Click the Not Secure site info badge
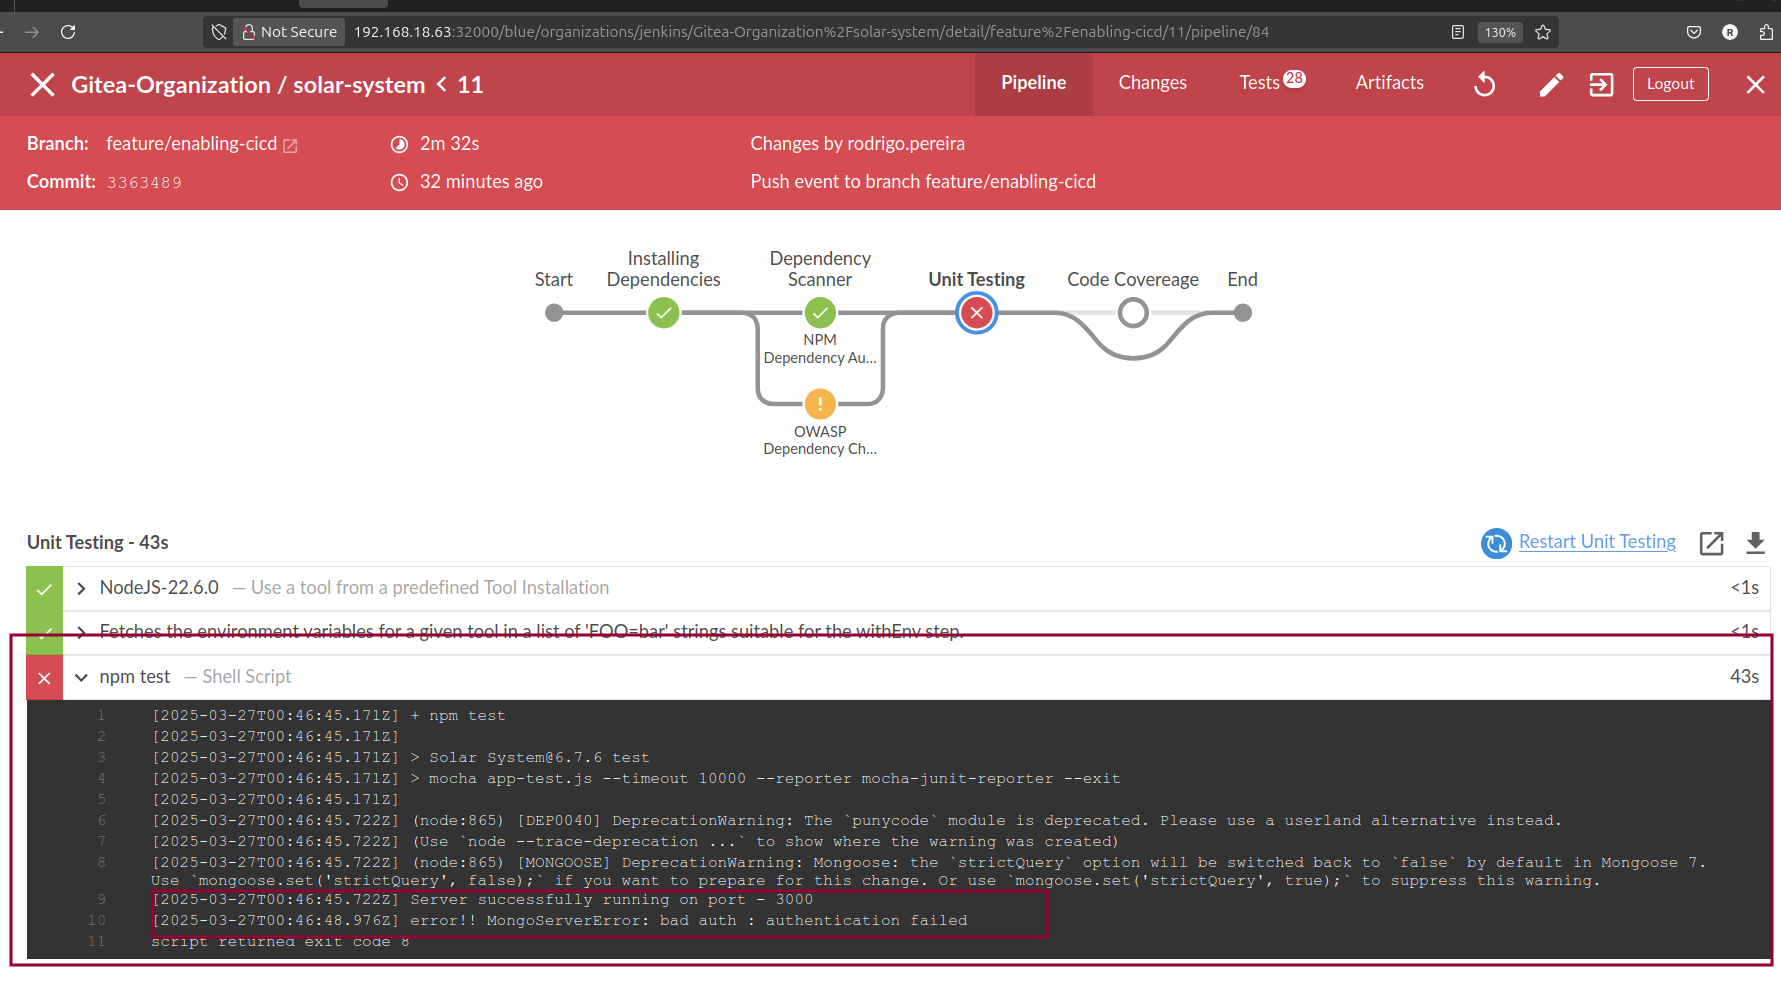The image size is (1781, 981). click(x=289, y=32)
